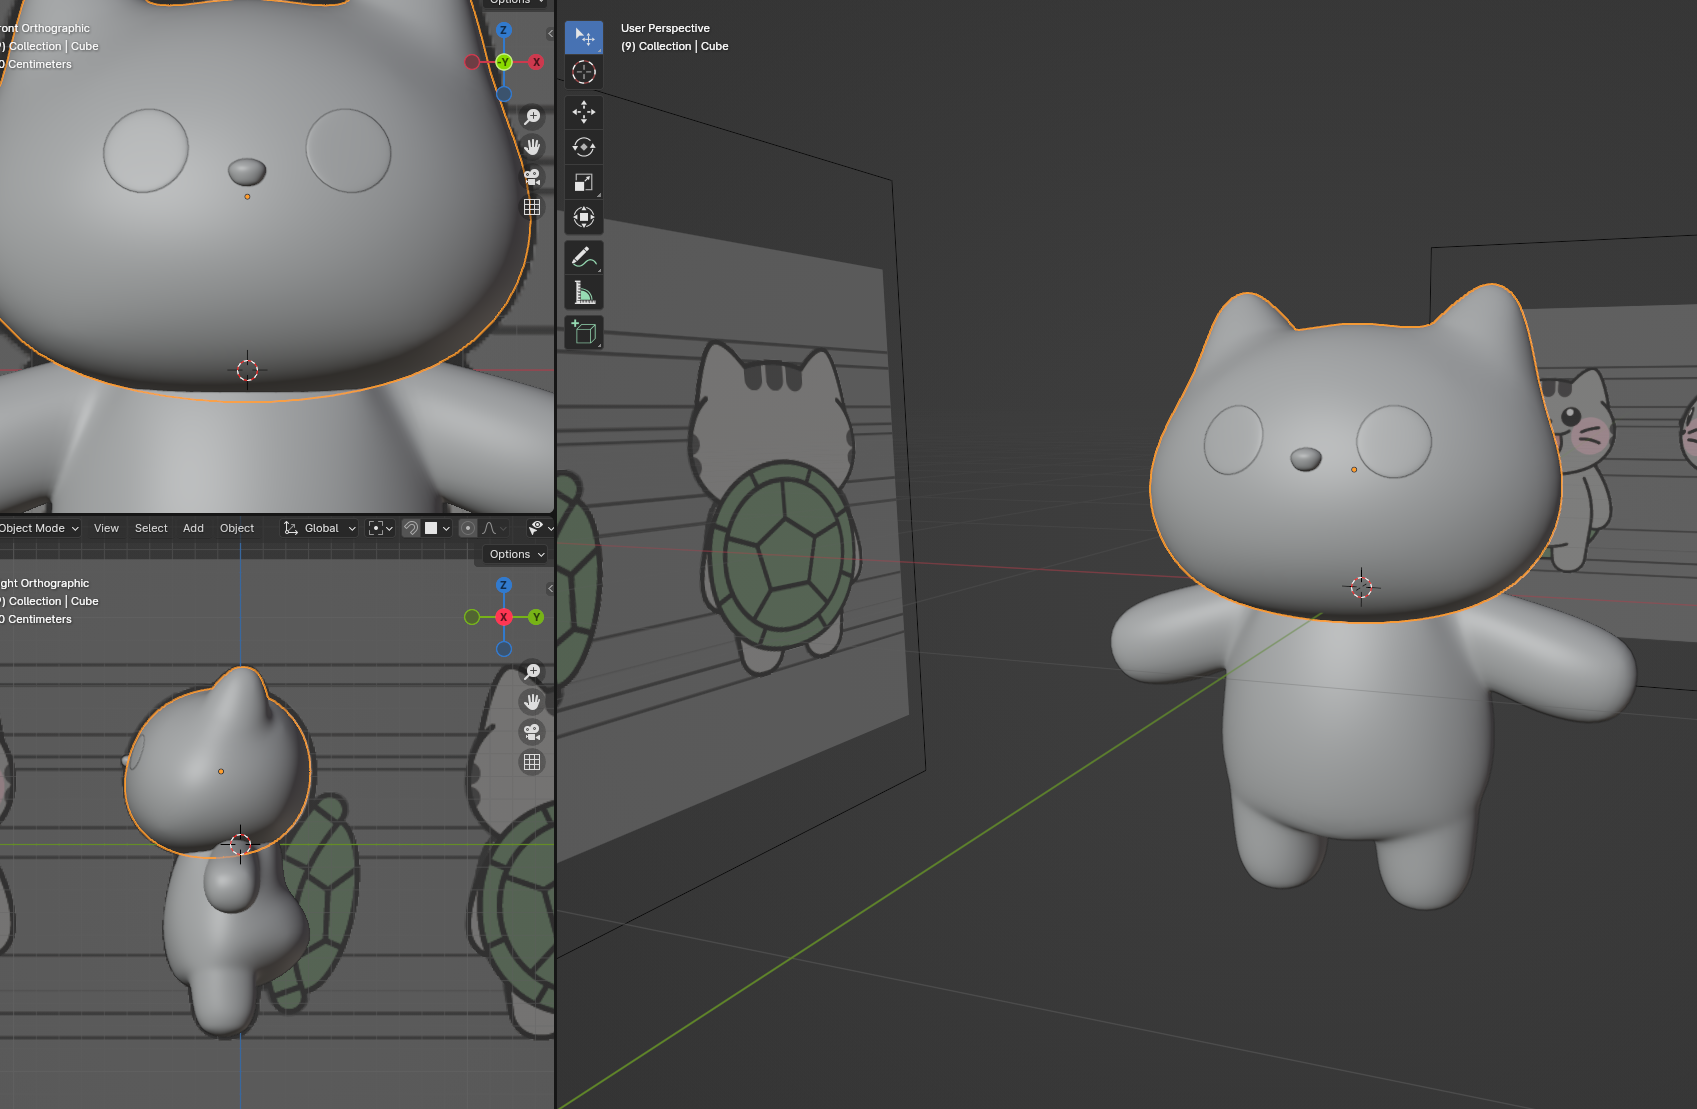Open Global transform orientation dropdown
This screenshot has width=1697, height=1109.
tap(320, 528)
